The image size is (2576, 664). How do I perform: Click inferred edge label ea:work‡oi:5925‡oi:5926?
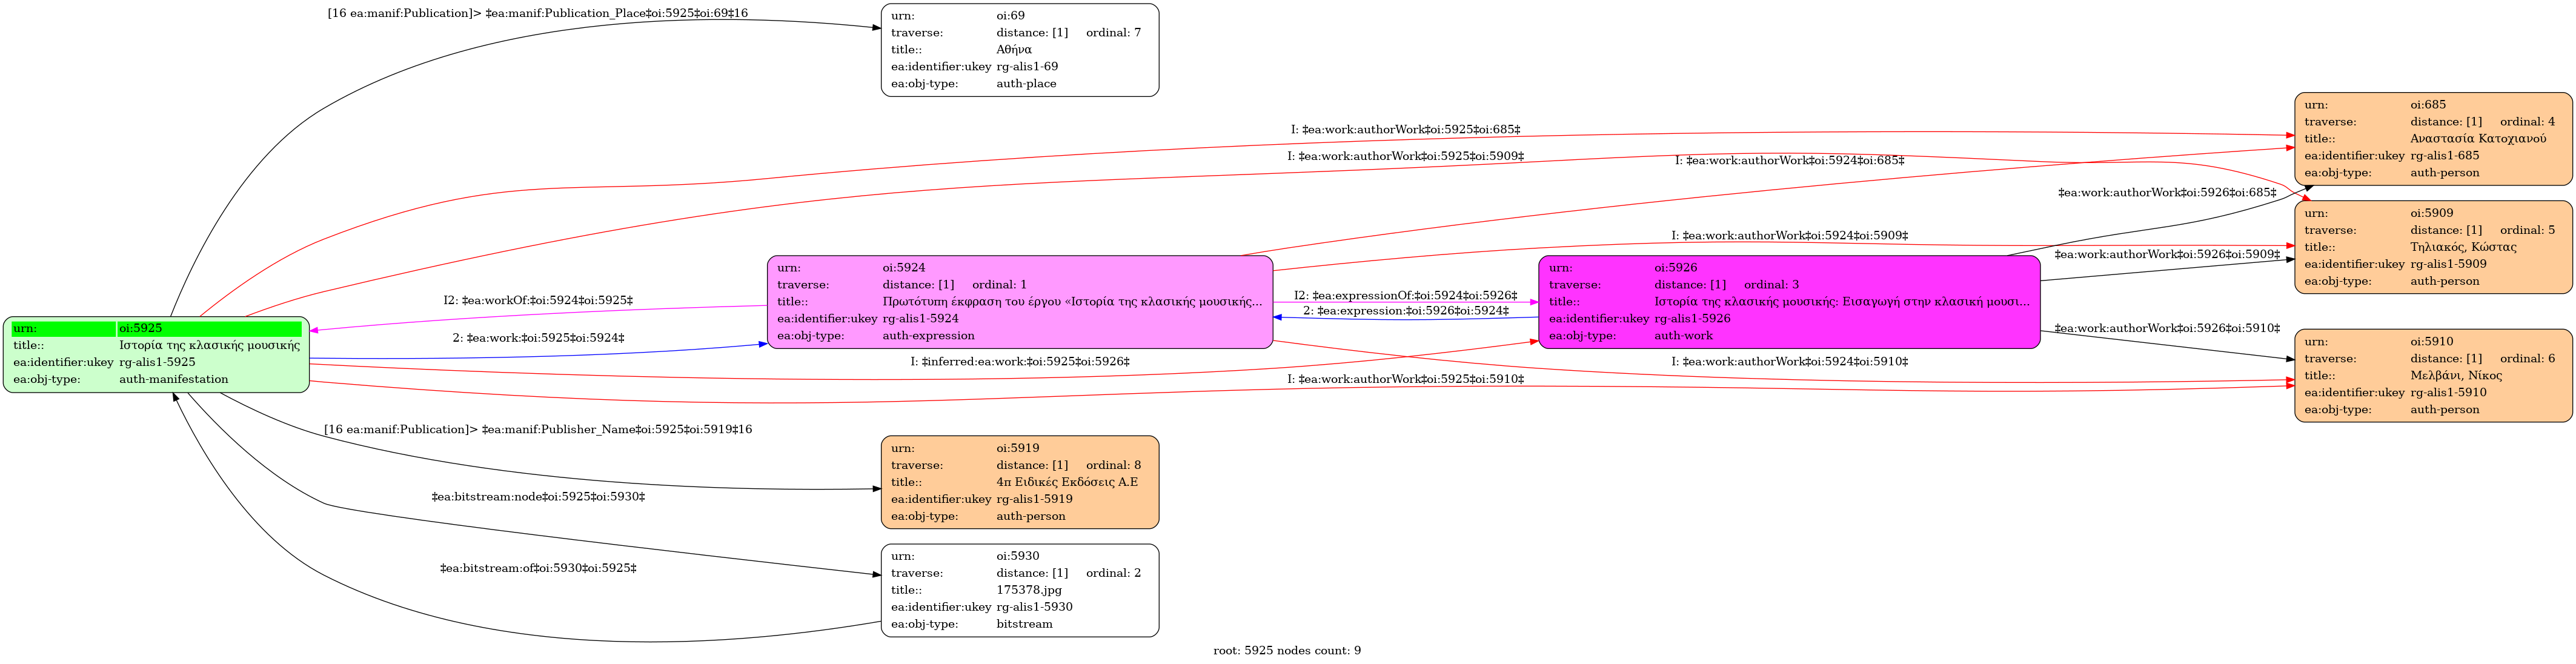[x=1020, y=362]
